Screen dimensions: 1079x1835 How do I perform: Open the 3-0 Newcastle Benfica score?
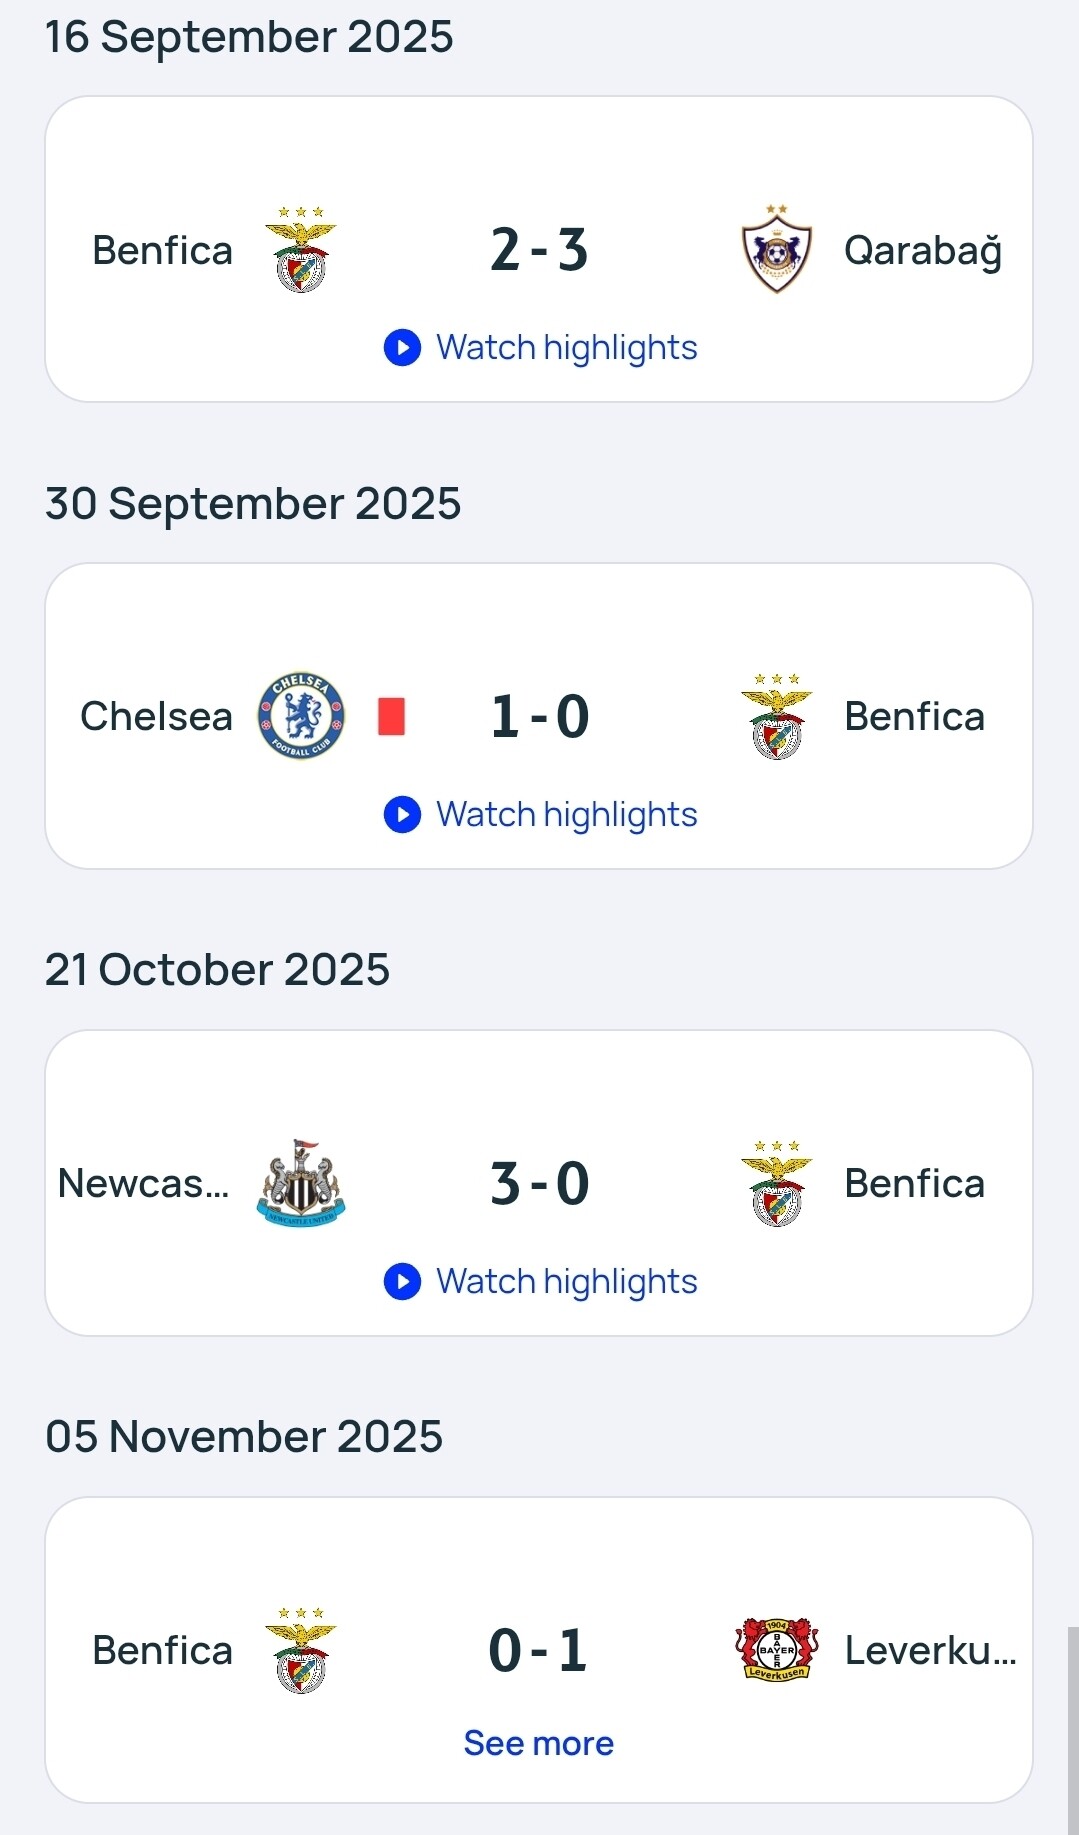click(539, 1184)
